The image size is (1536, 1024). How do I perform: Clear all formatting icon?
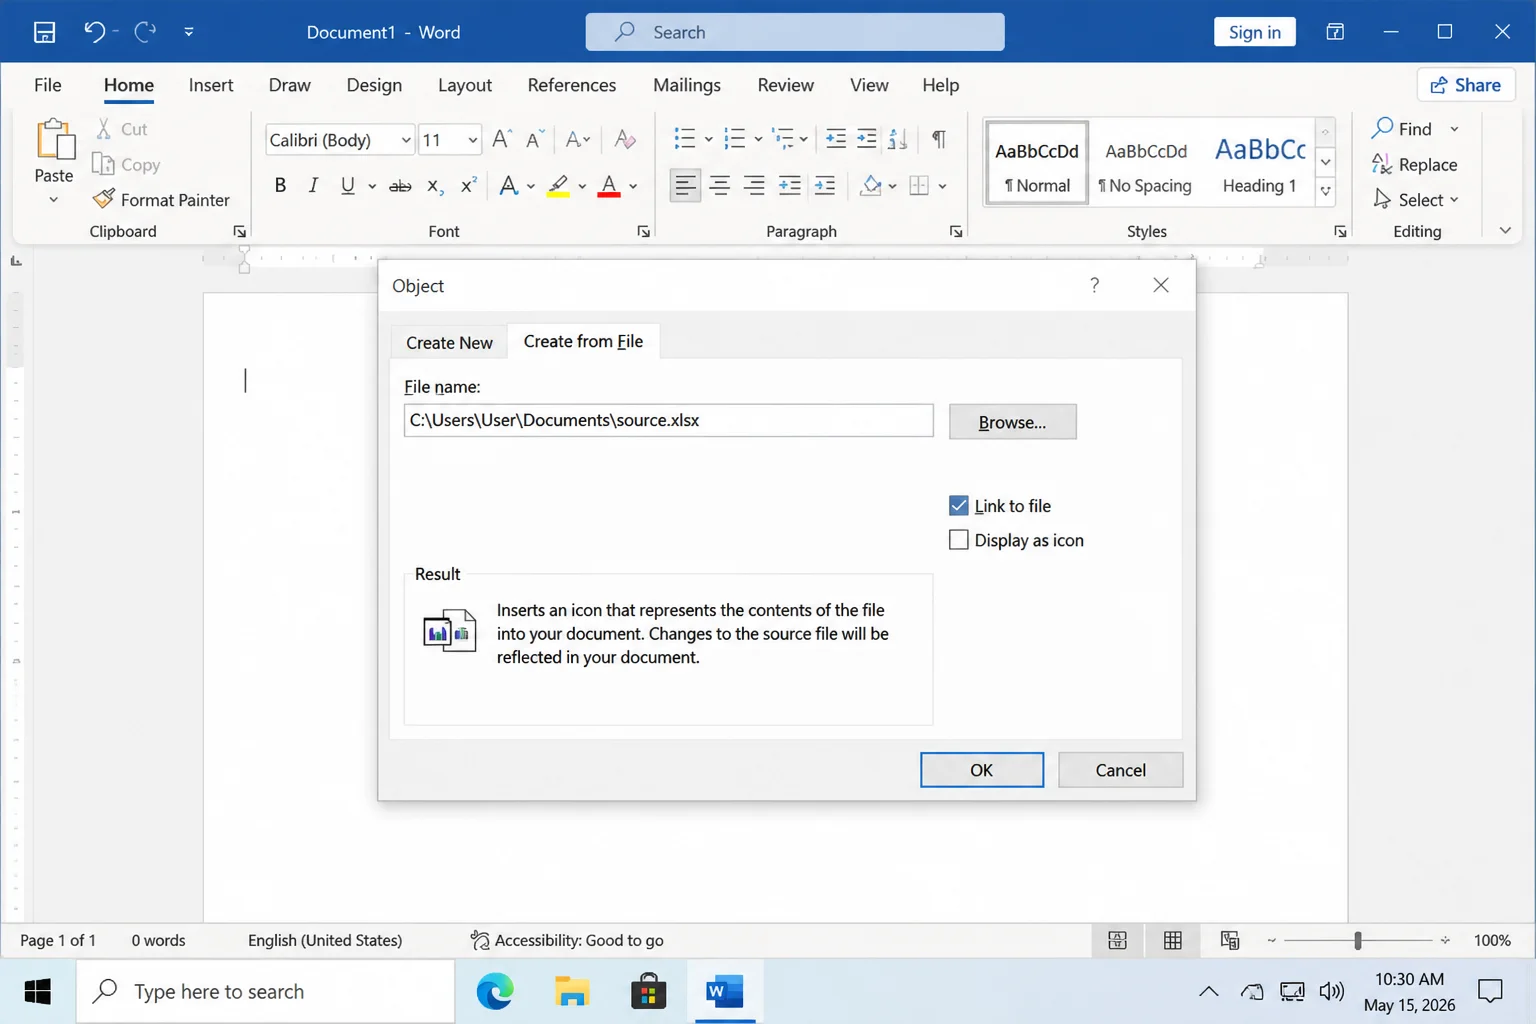click(625, 139)
